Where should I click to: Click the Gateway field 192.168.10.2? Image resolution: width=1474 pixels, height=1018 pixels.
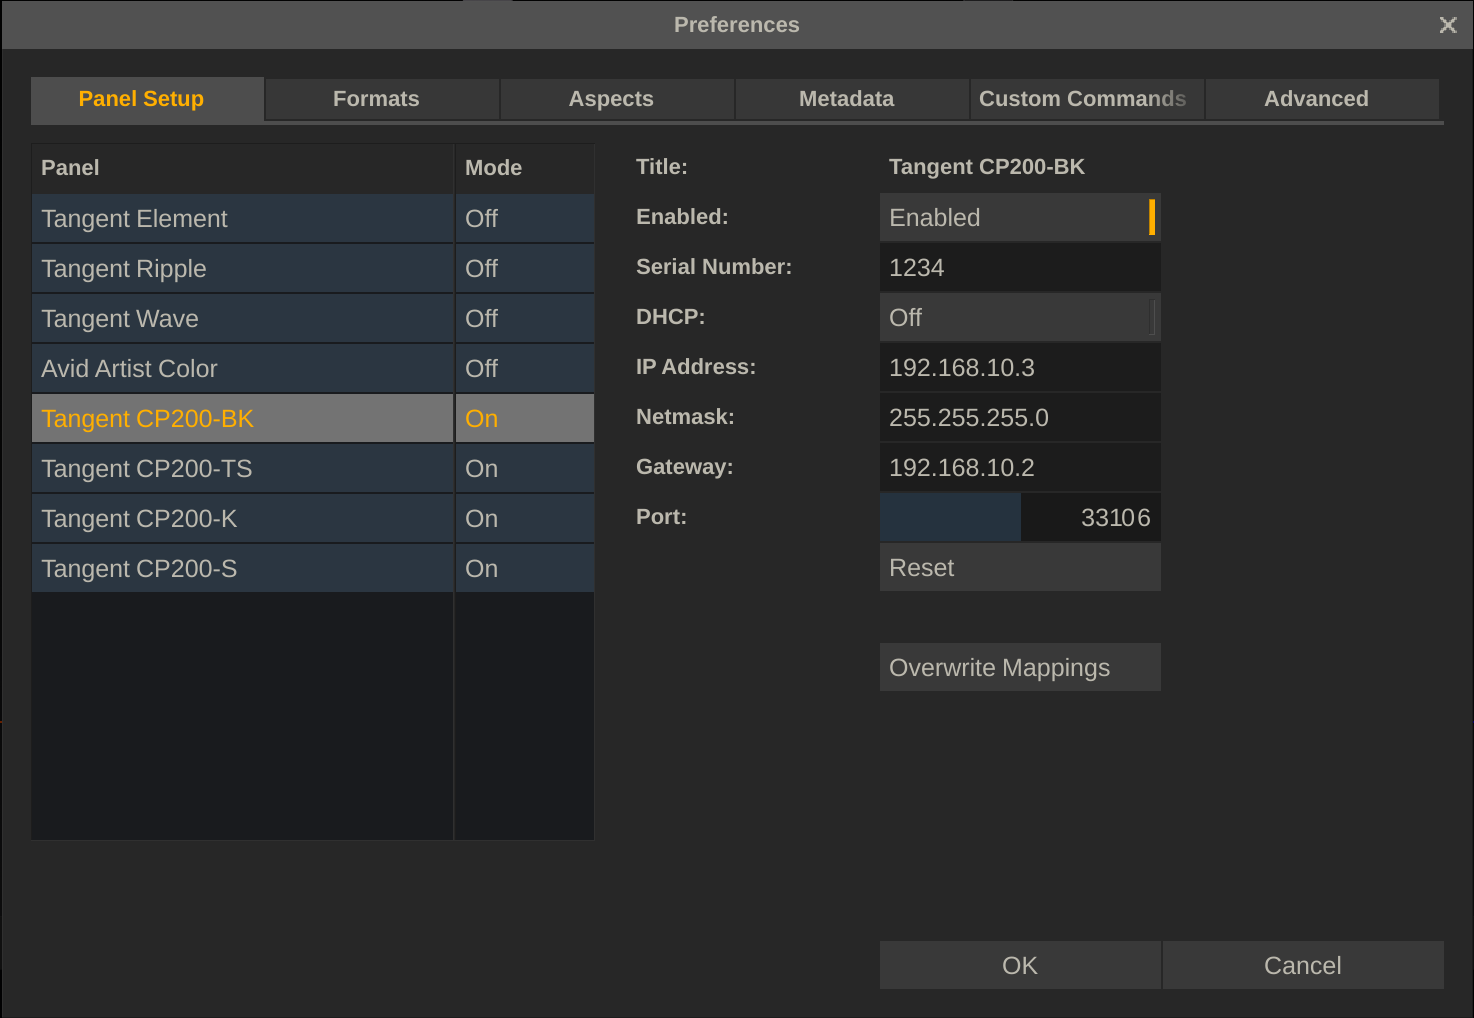1020,467
